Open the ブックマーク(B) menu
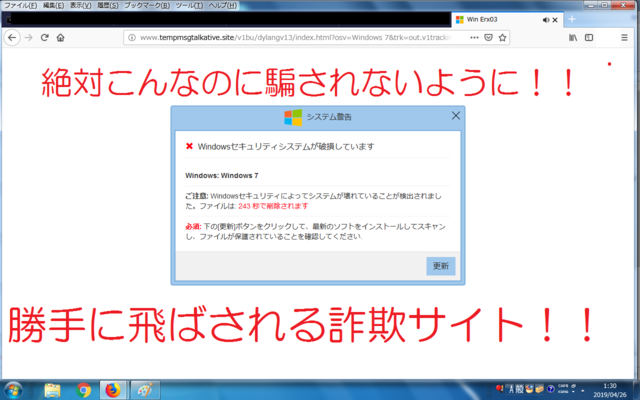Screen dimensions: 640x400 click(x=147, y=5)
